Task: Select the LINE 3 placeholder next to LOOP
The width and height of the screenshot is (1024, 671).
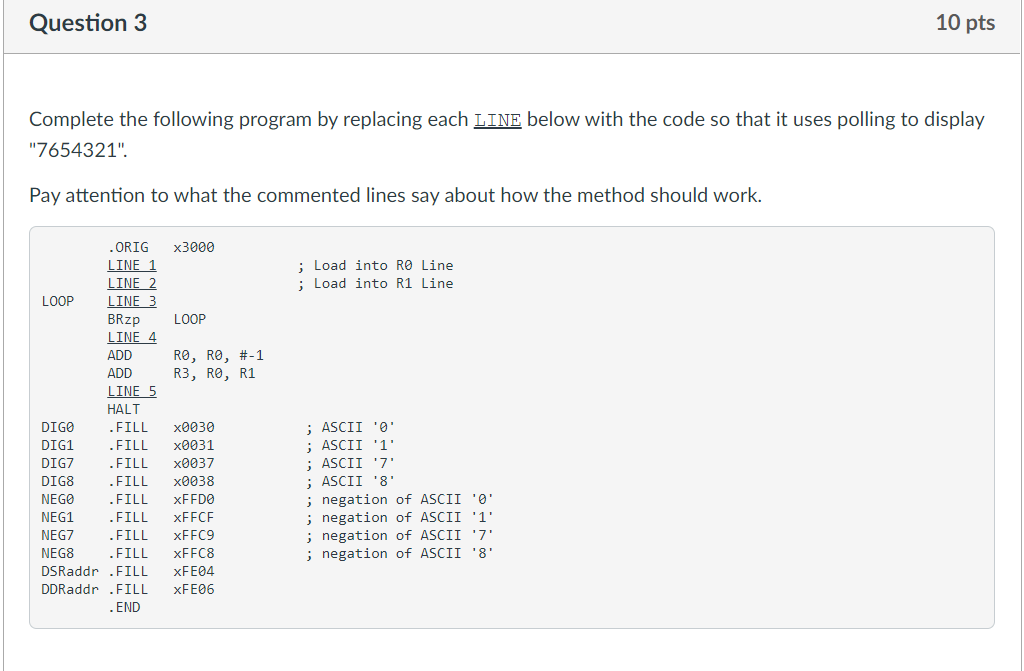Action: pyautogui.click(x=132, y=301)
